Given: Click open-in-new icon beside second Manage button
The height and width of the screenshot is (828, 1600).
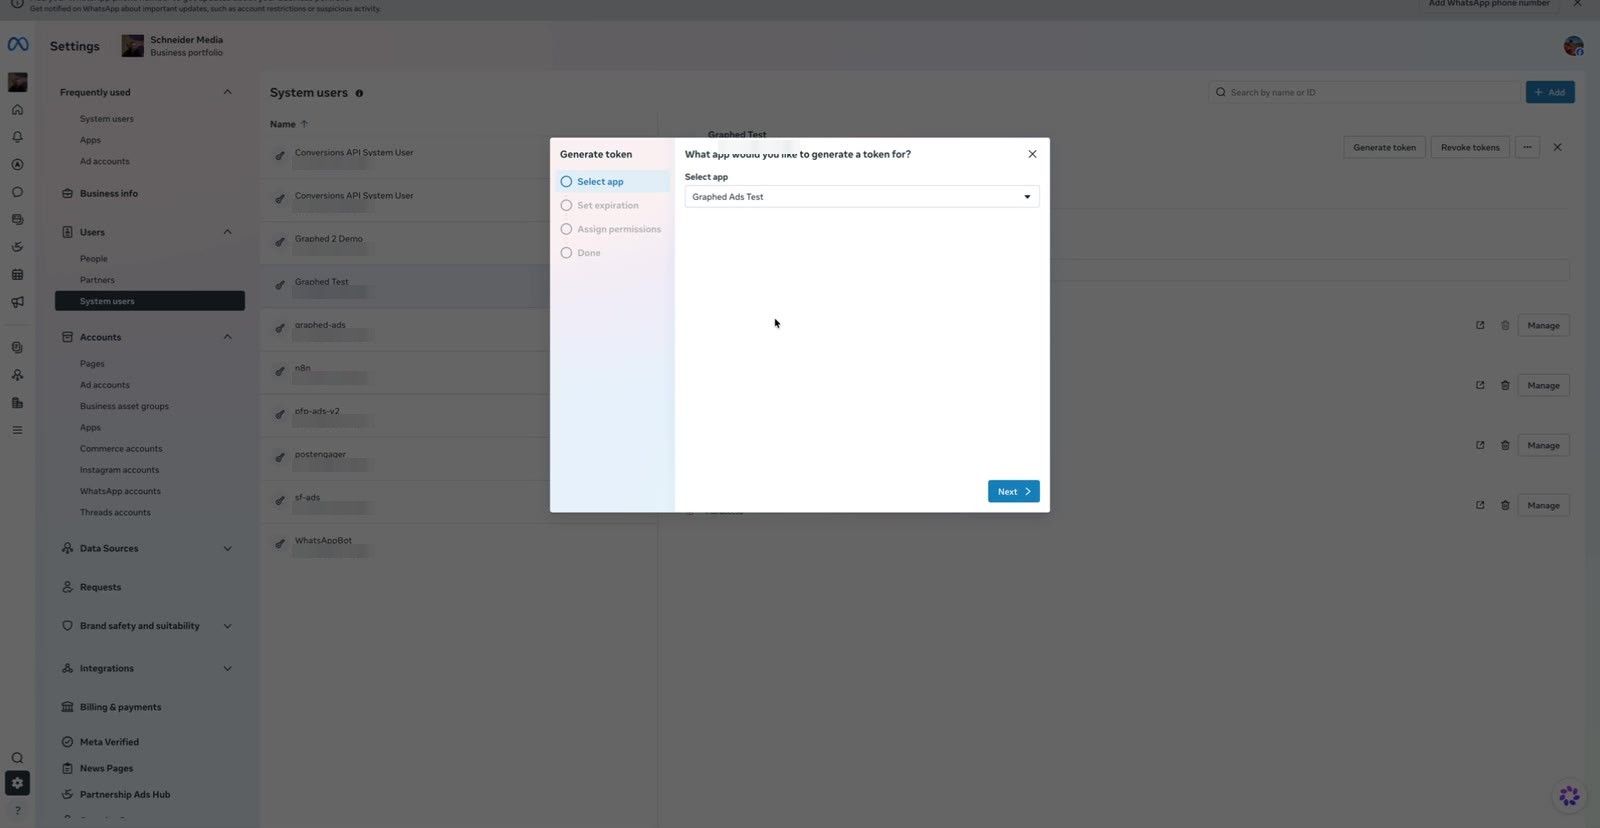Looking at the screenshot, I should point(1480,386).
